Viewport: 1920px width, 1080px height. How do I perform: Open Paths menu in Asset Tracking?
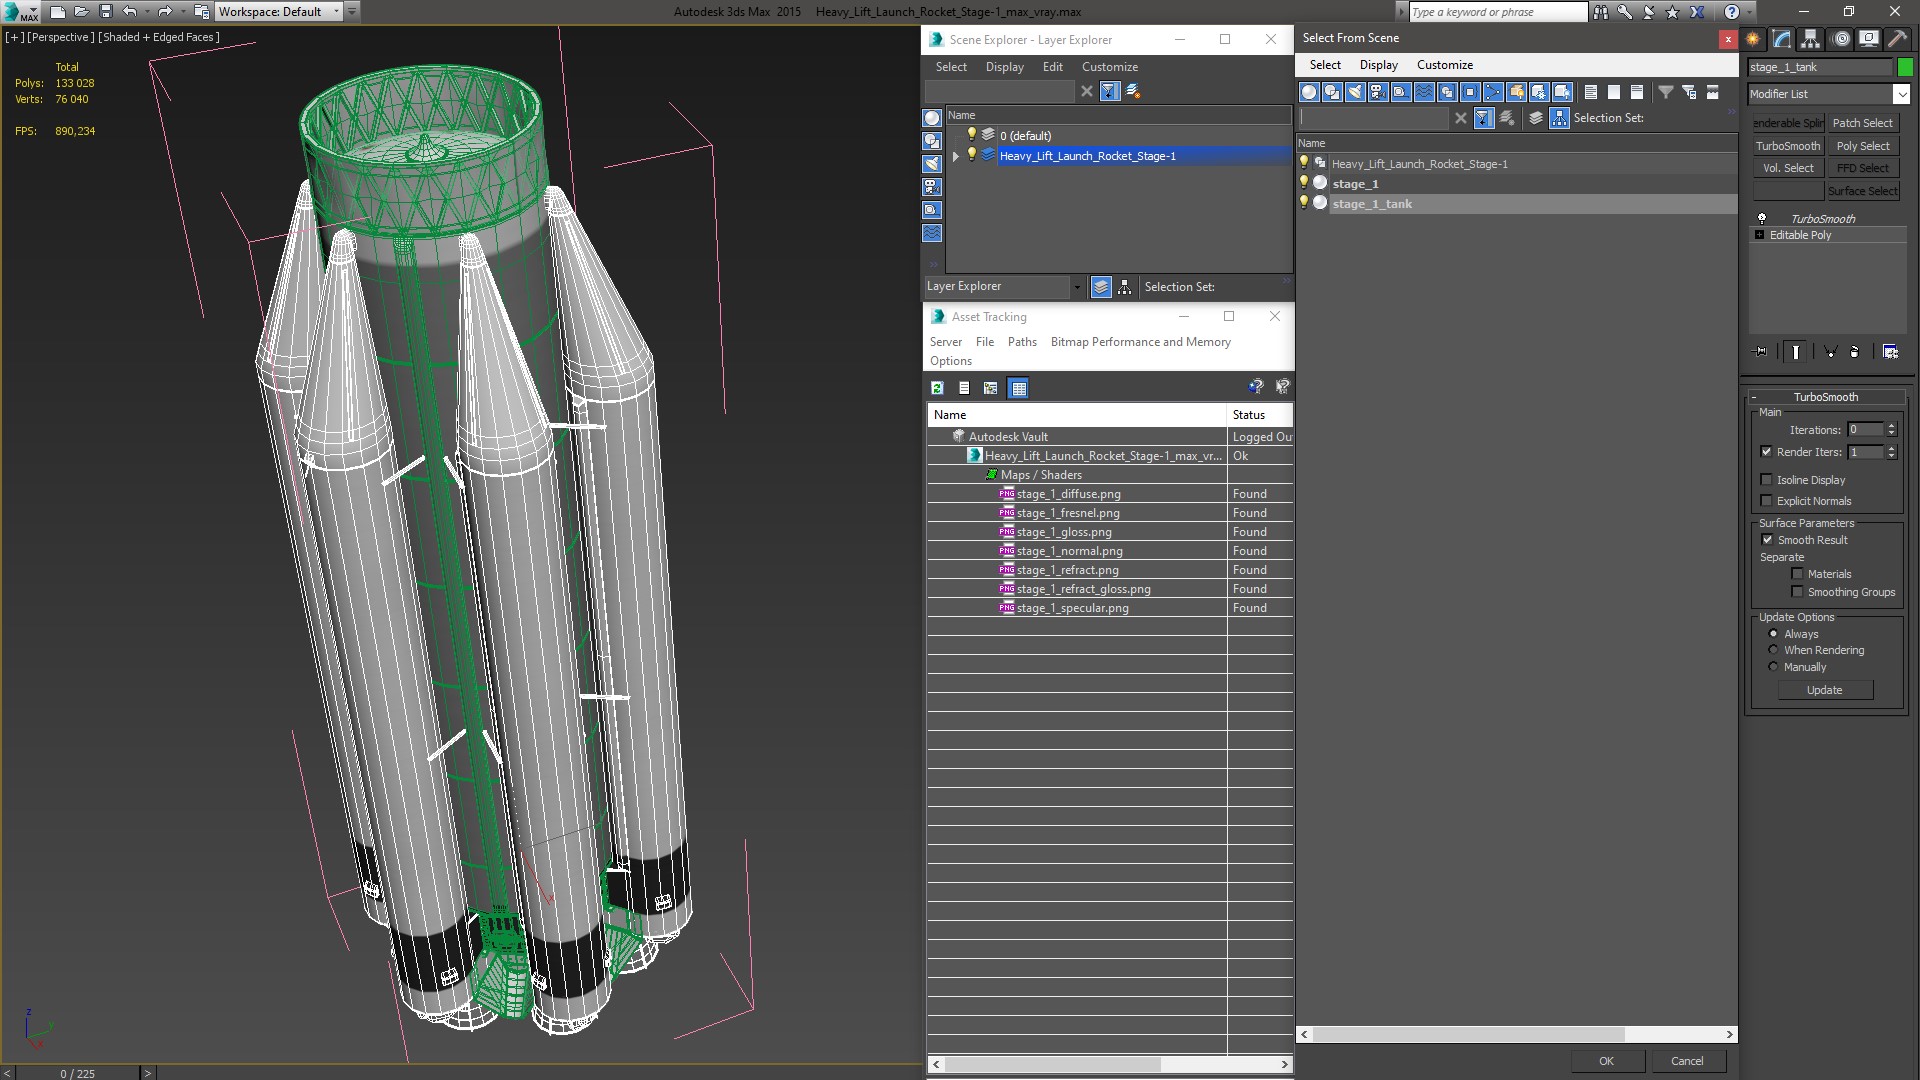[x=1022, y=342]
